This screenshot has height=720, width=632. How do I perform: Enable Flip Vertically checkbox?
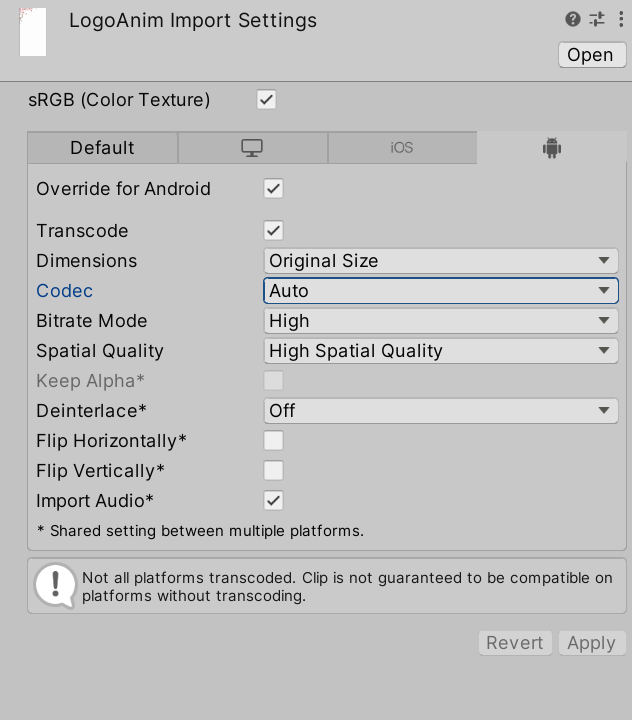coord(273,471)
